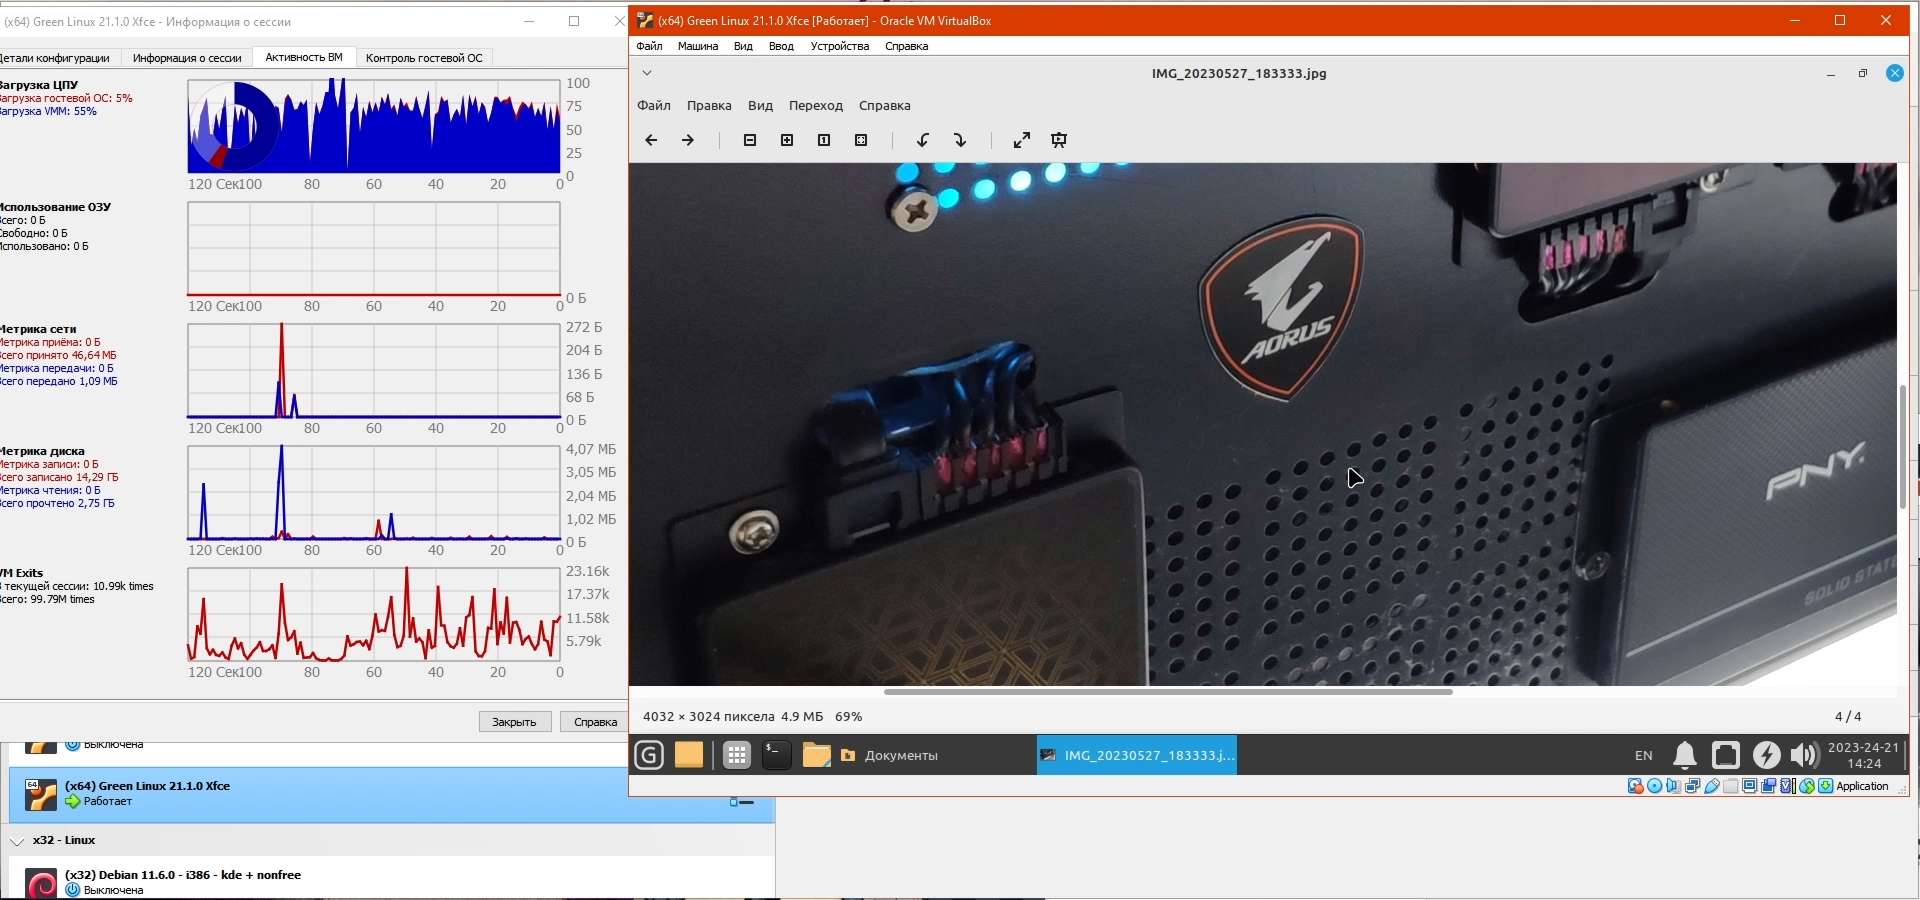Open the applications grid launcher
1920x900 pixels.
click(x=737, y=755)
